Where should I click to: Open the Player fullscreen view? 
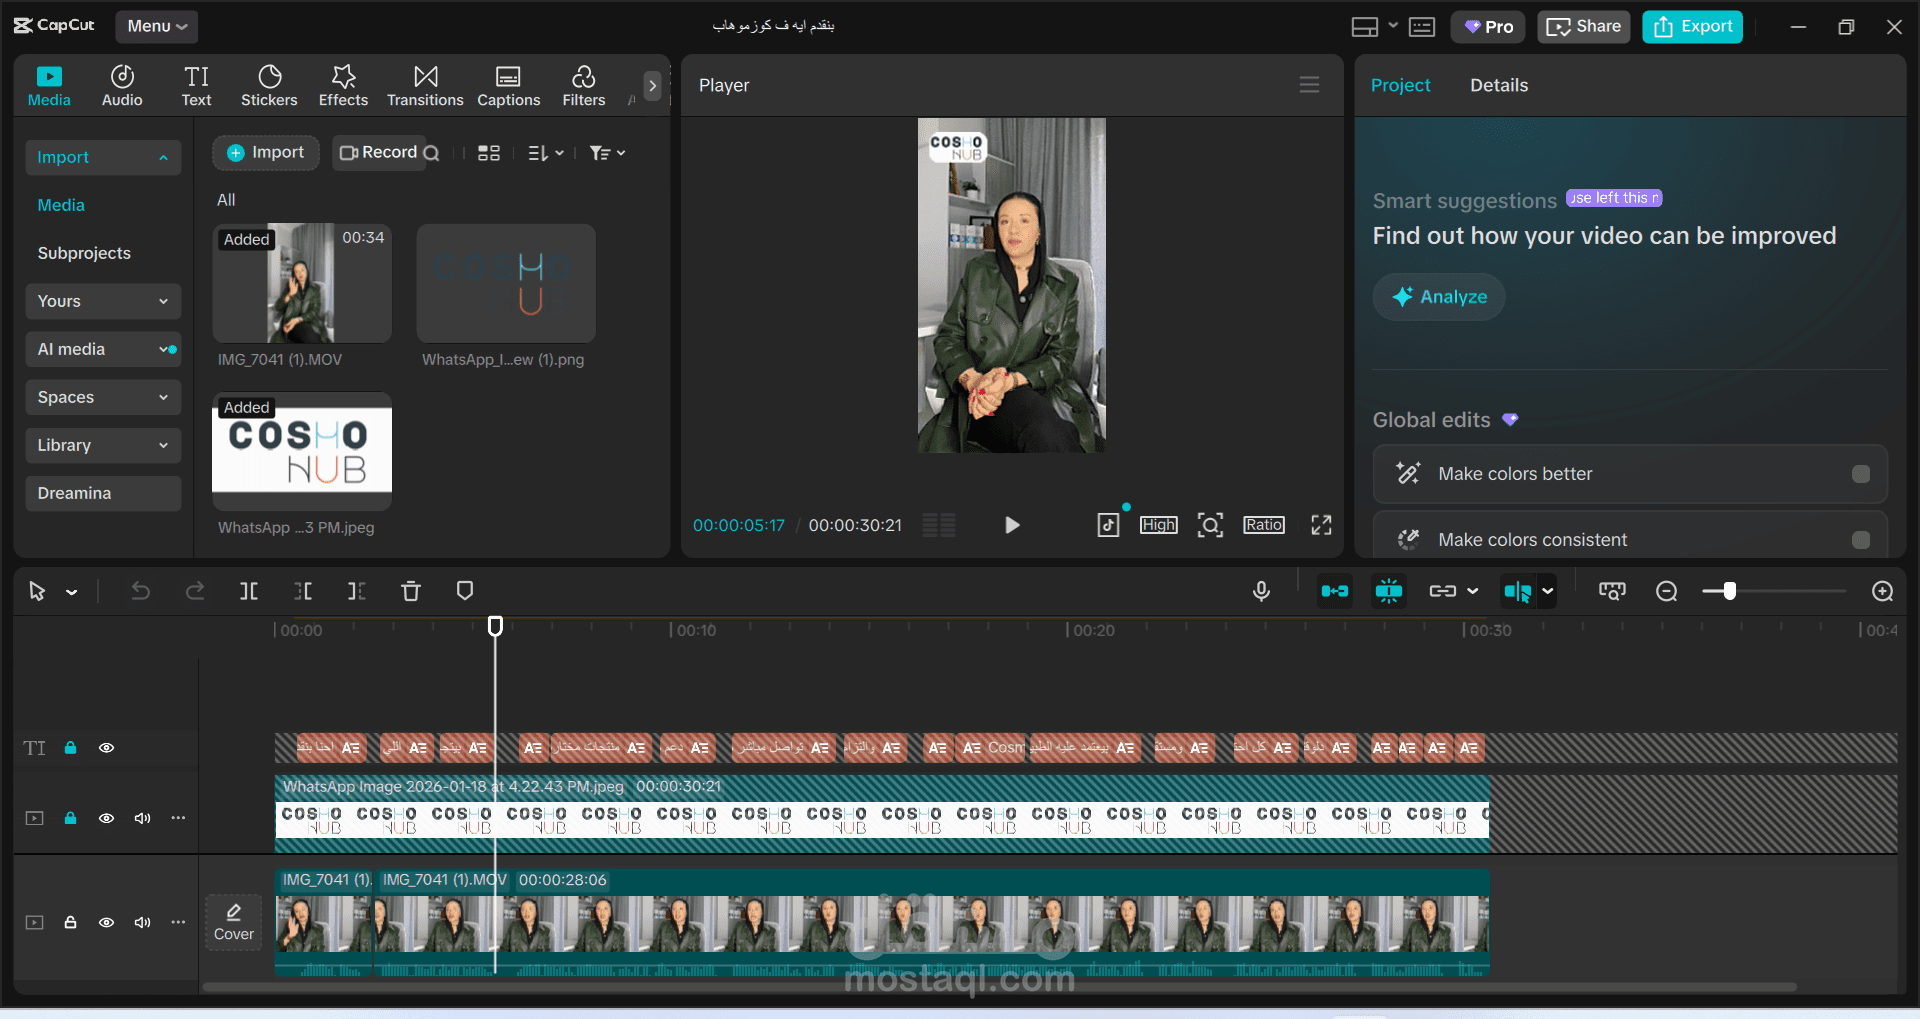point(1322,525)
